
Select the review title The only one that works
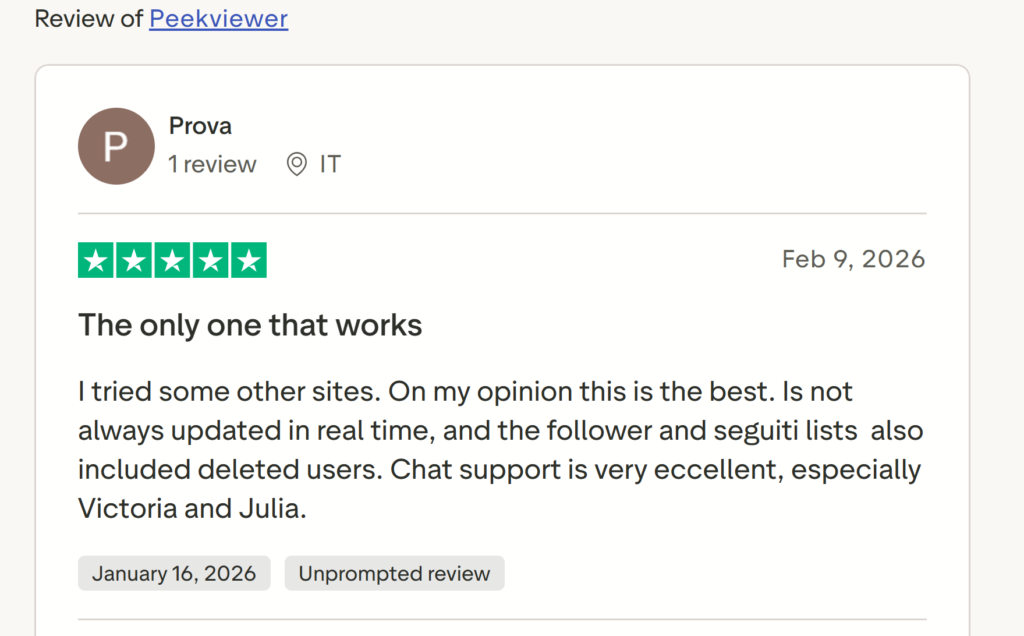(x=250, y=325)
